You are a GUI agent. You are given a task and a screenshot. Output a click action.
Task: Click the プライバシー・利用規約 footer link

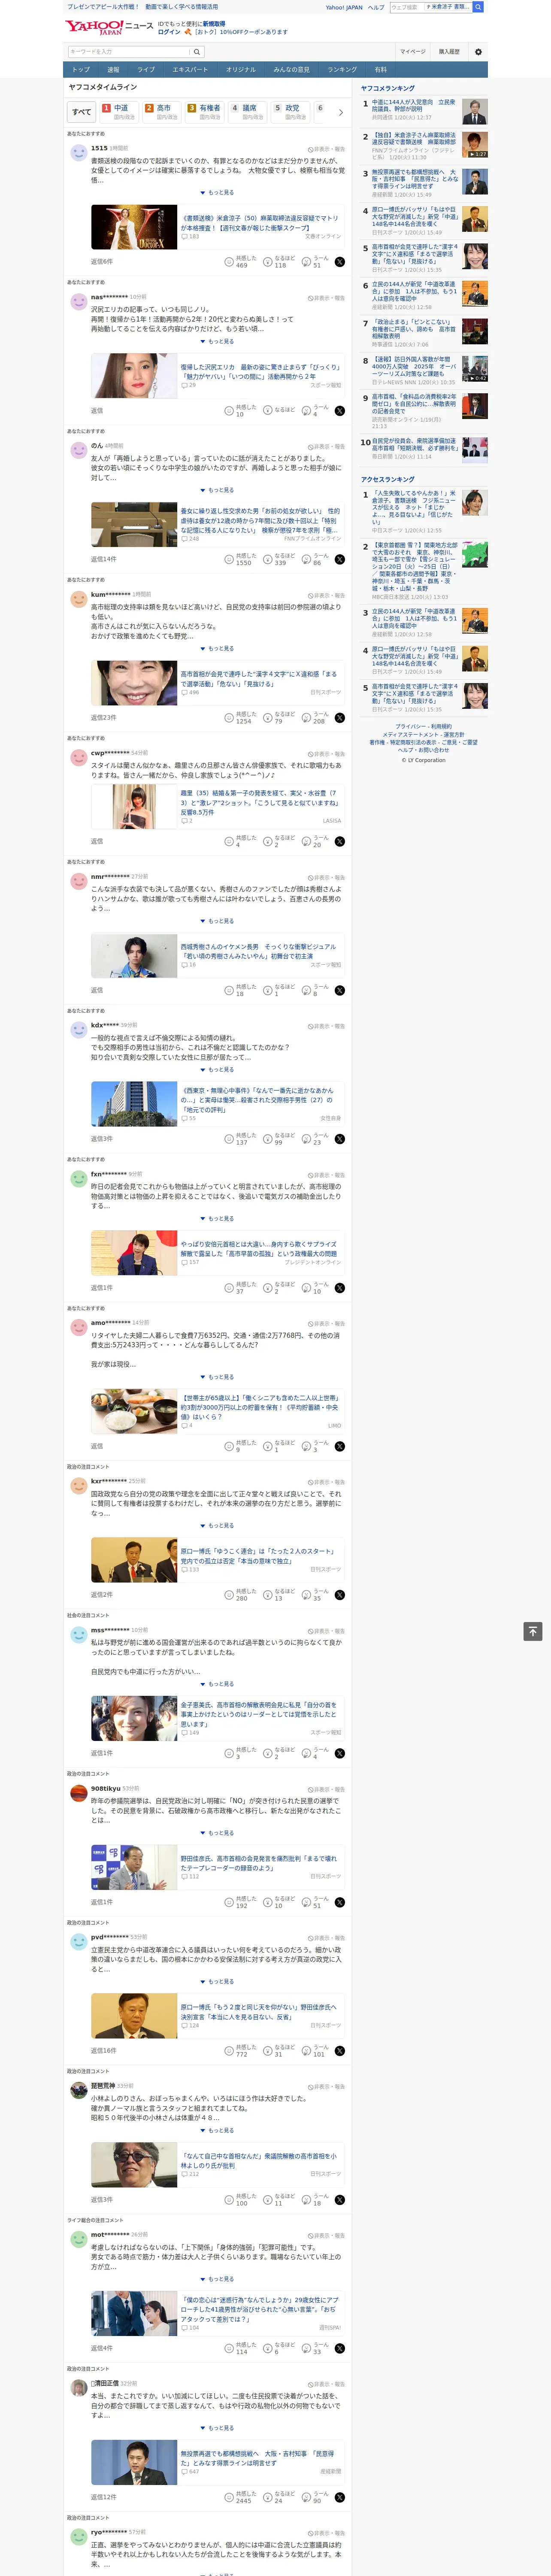pyautogui.click(x=423, y=727)
